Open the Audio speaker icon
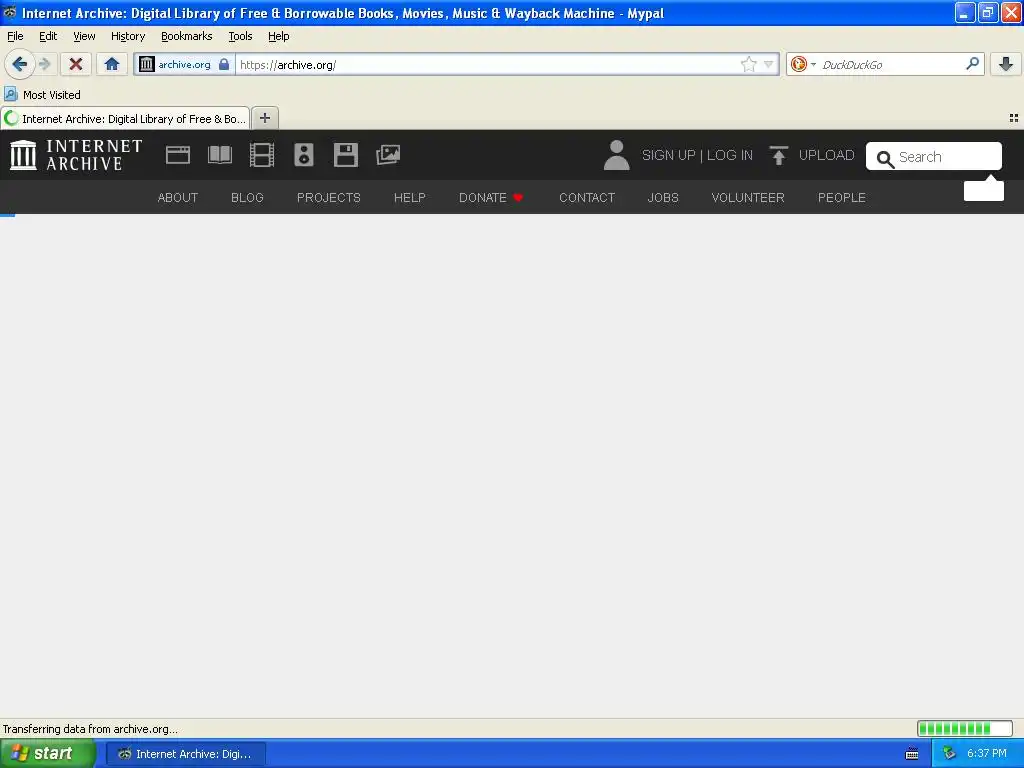Image resolution: width=1024 pixels, height=768 pixels. tap(304, 155)
